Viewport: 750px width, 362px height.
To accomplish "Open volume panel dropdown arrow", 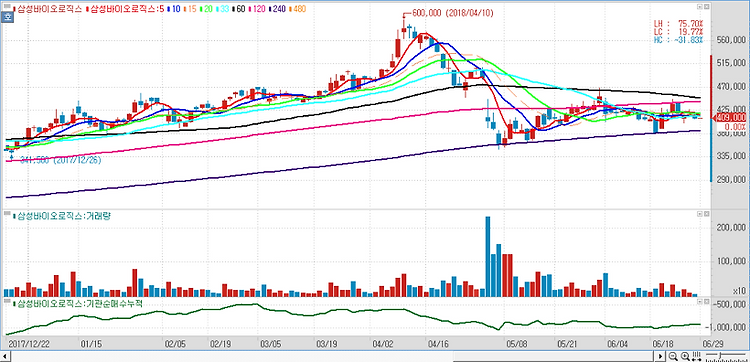I will (x=700, y=213).
